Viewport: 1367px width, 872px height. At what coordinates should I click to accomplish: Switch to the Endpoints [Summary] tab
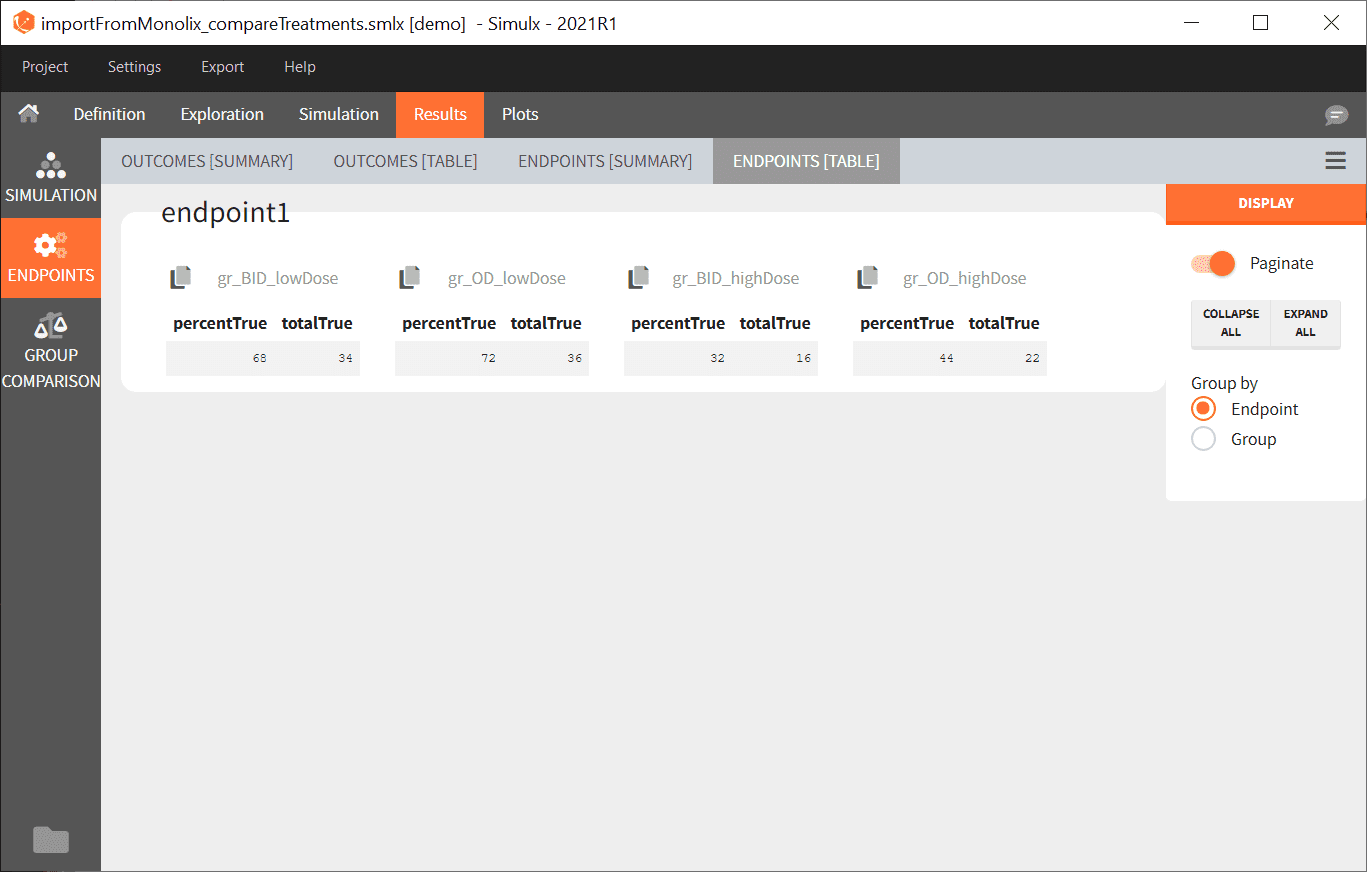[604, 161]
